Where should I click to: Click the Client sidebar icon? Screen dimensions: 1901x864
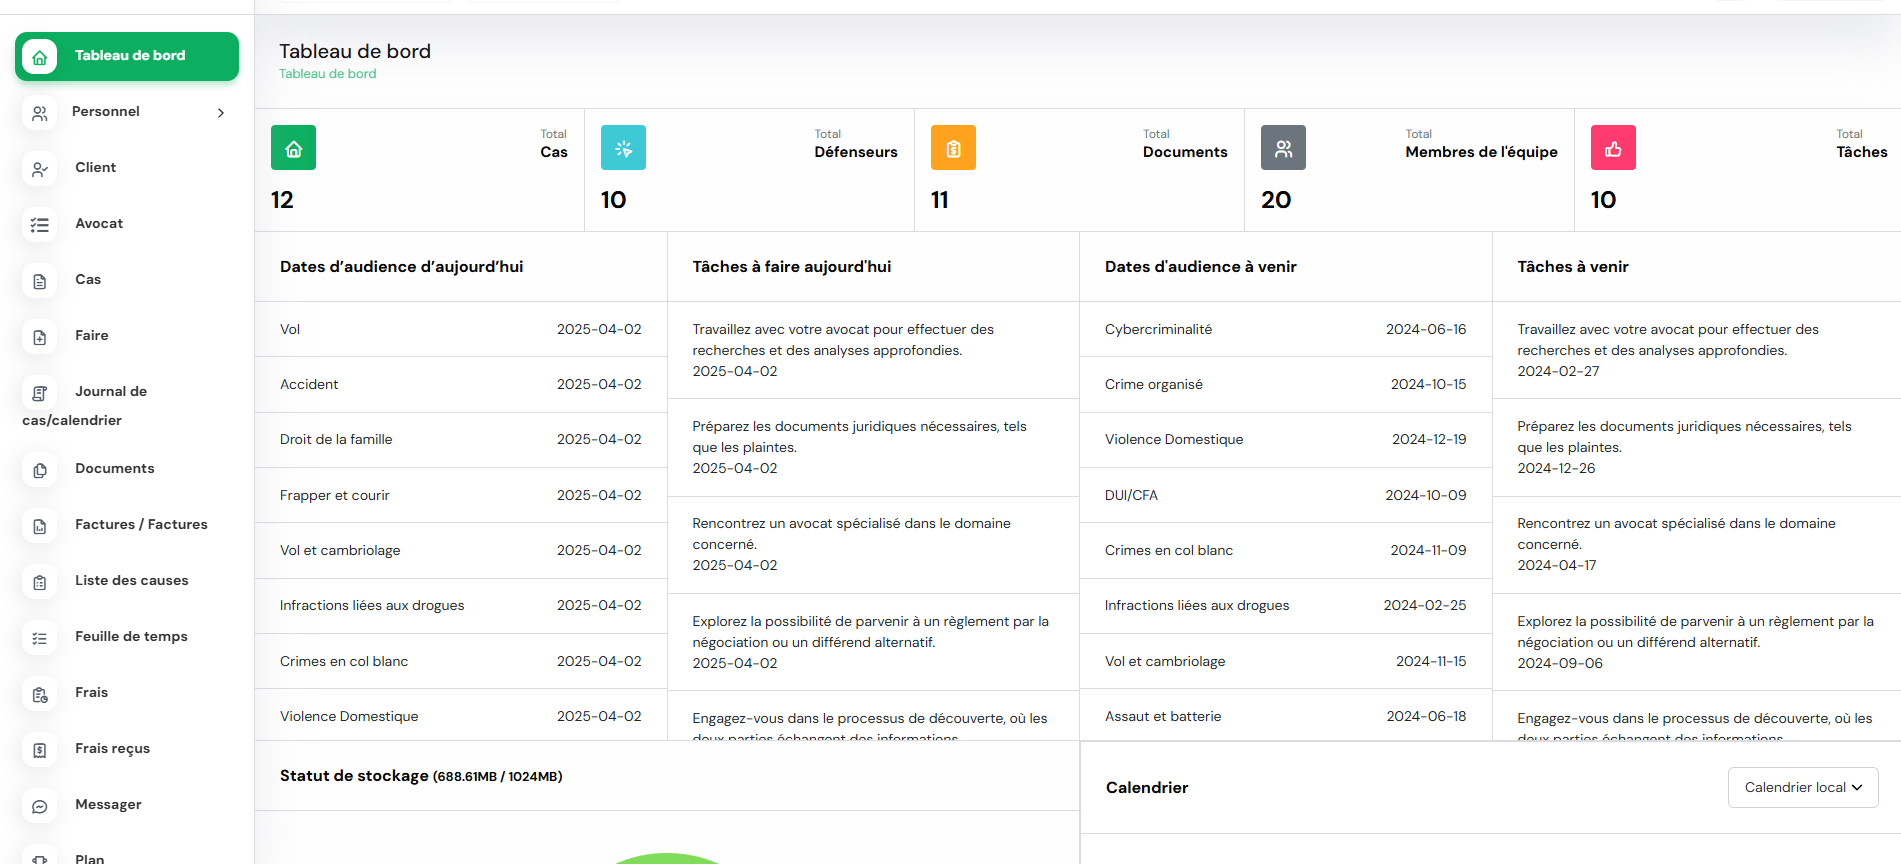point(40,169)
